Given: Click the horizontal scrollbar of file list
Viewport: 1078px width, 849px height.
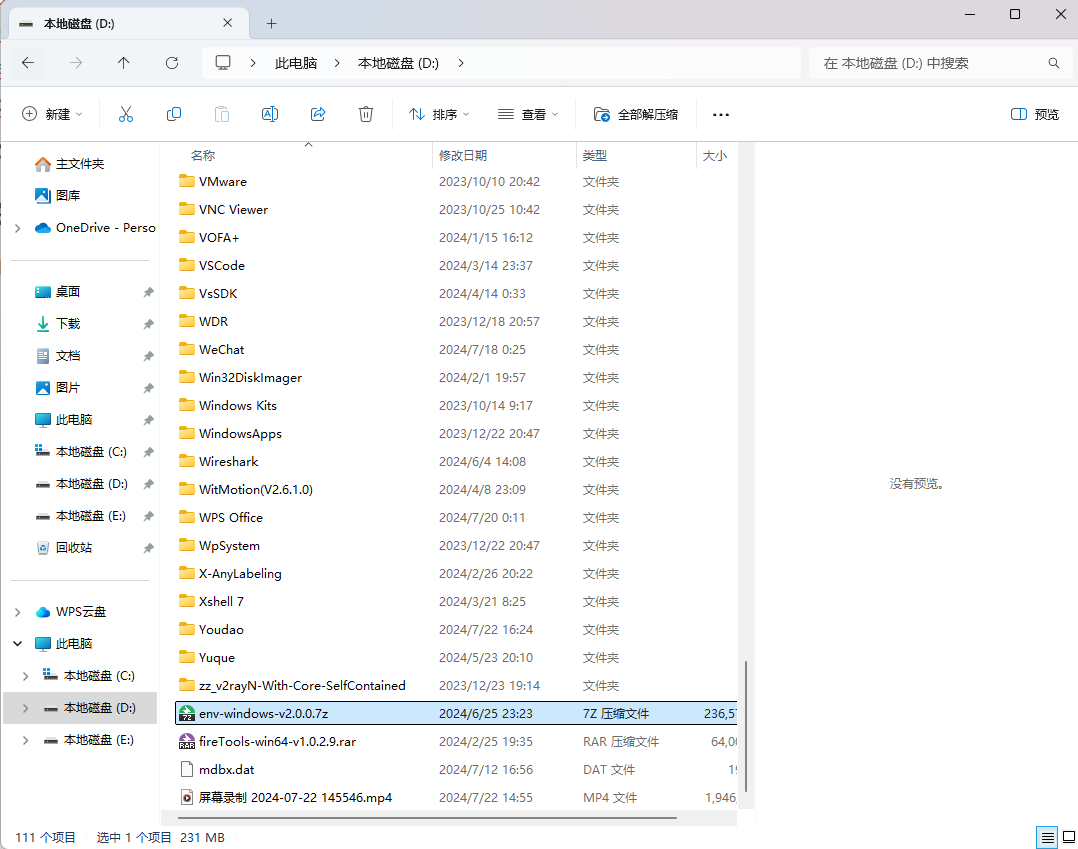Looking at the screenshot, I should click(x=427, y=818).
